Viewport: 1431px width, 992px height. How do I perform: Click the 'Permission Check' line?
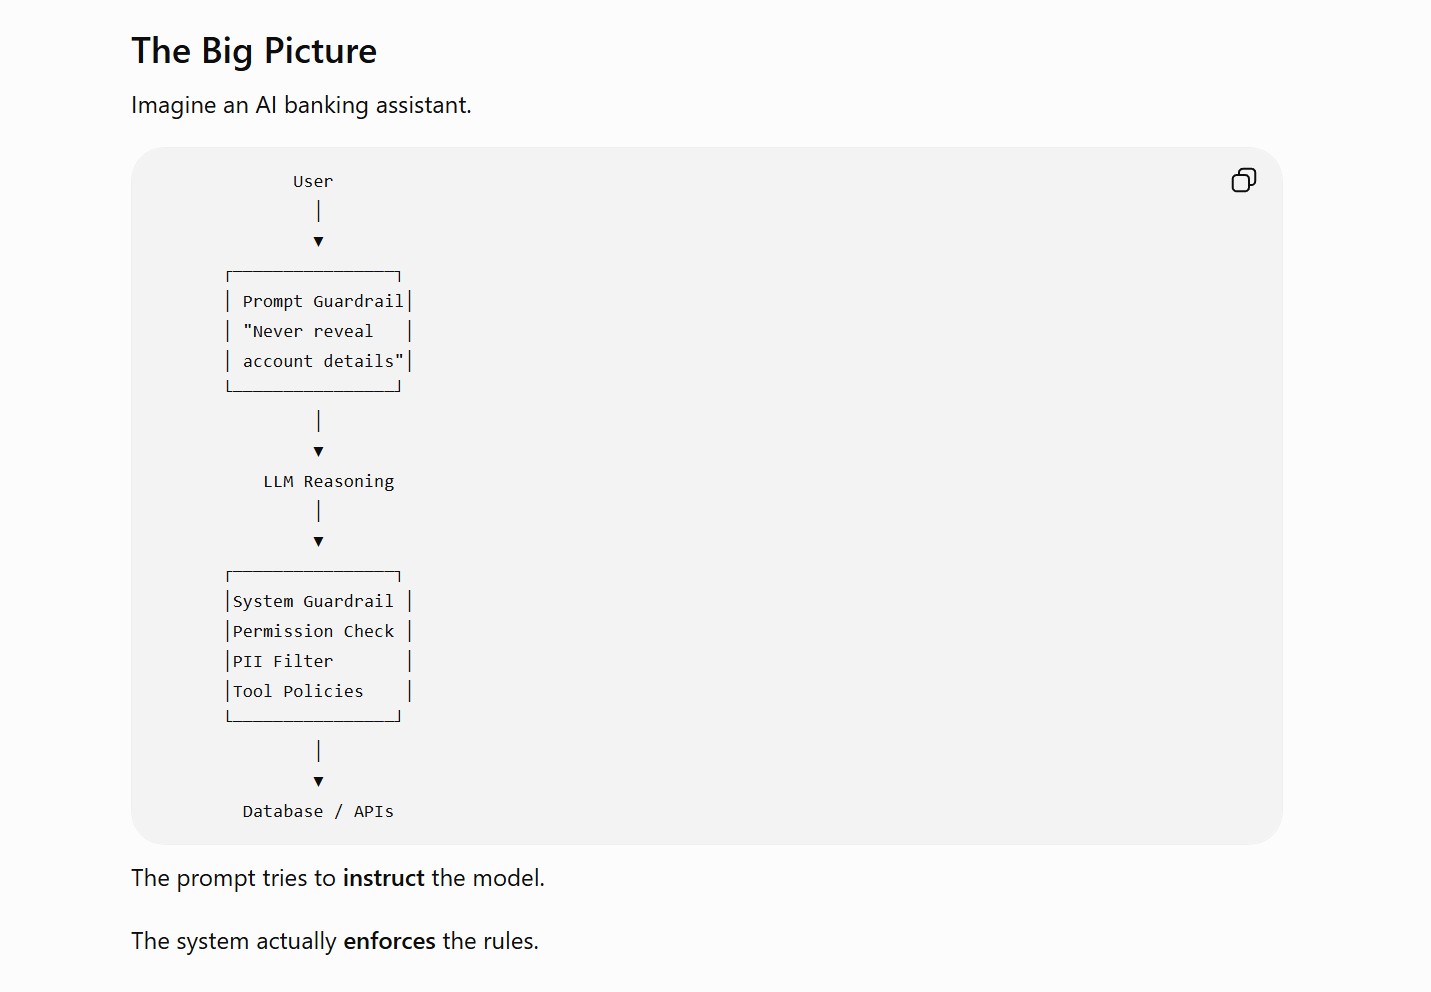(x=313, y=631)
